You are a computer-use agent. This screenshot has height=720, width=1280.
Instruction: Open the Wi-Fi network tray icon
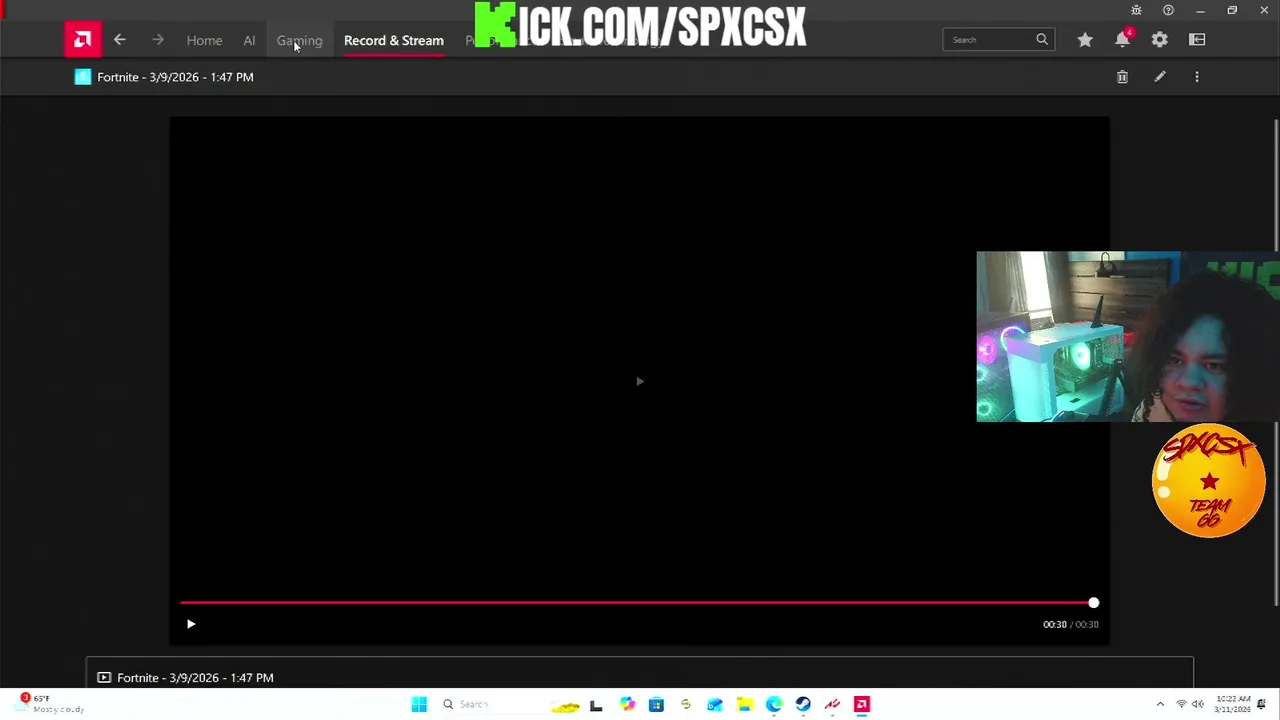(x=1181, y=705)
